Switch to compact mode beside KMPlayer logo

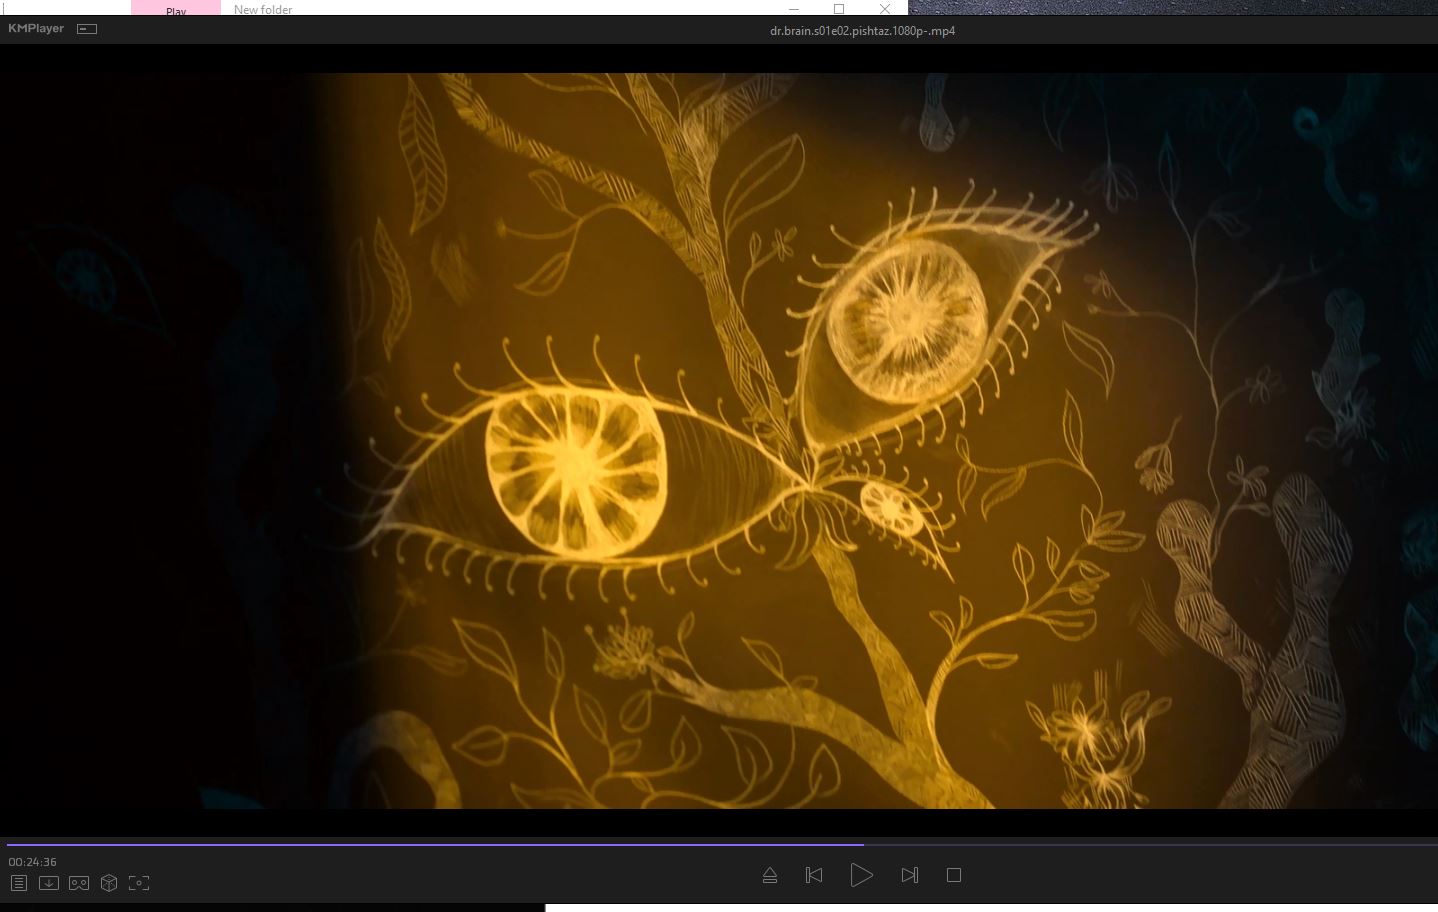[x=87, y=29]
